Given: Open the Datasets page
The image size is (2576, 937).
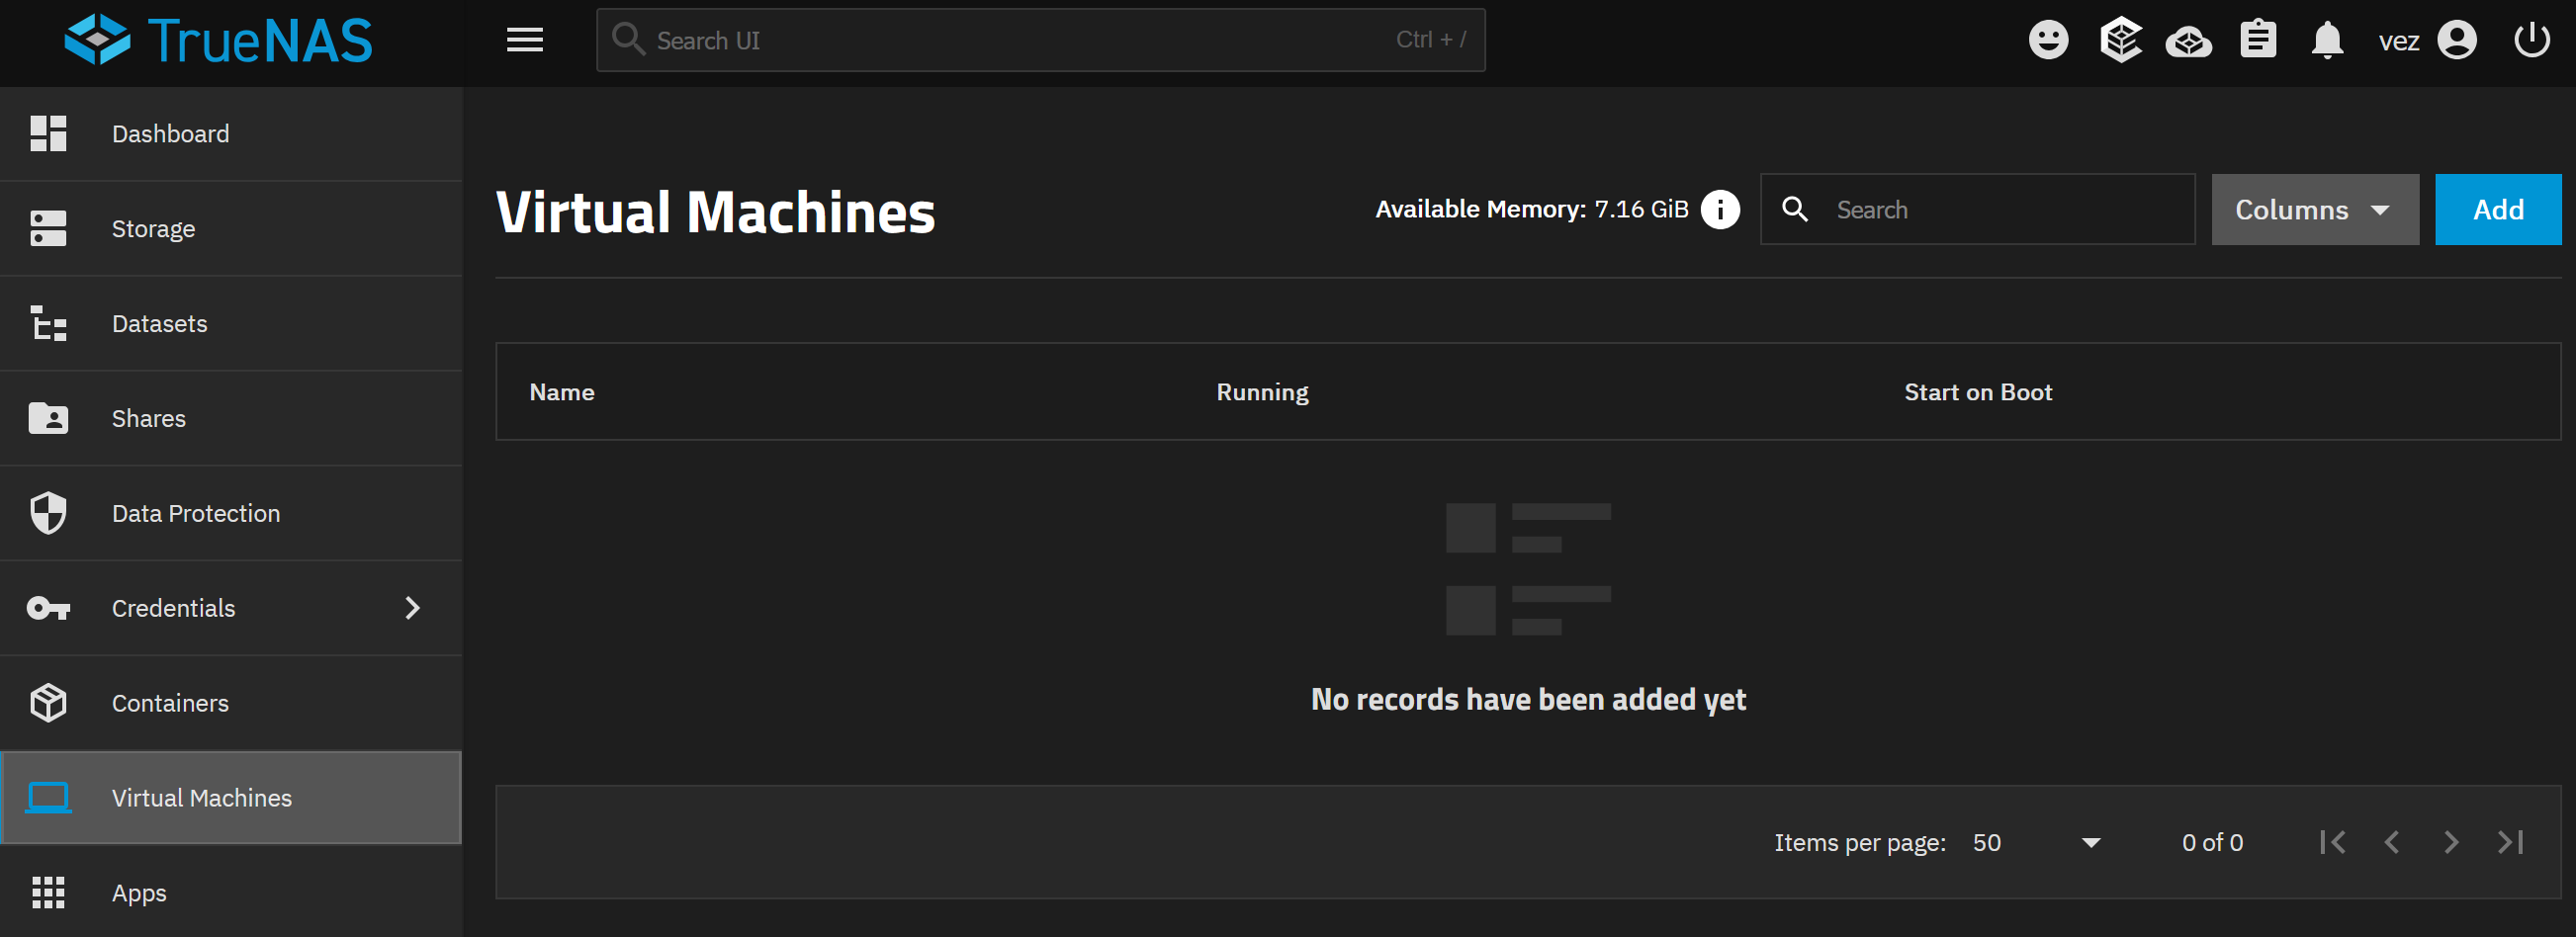Looking at the screenshot, I should coord(159,323).
